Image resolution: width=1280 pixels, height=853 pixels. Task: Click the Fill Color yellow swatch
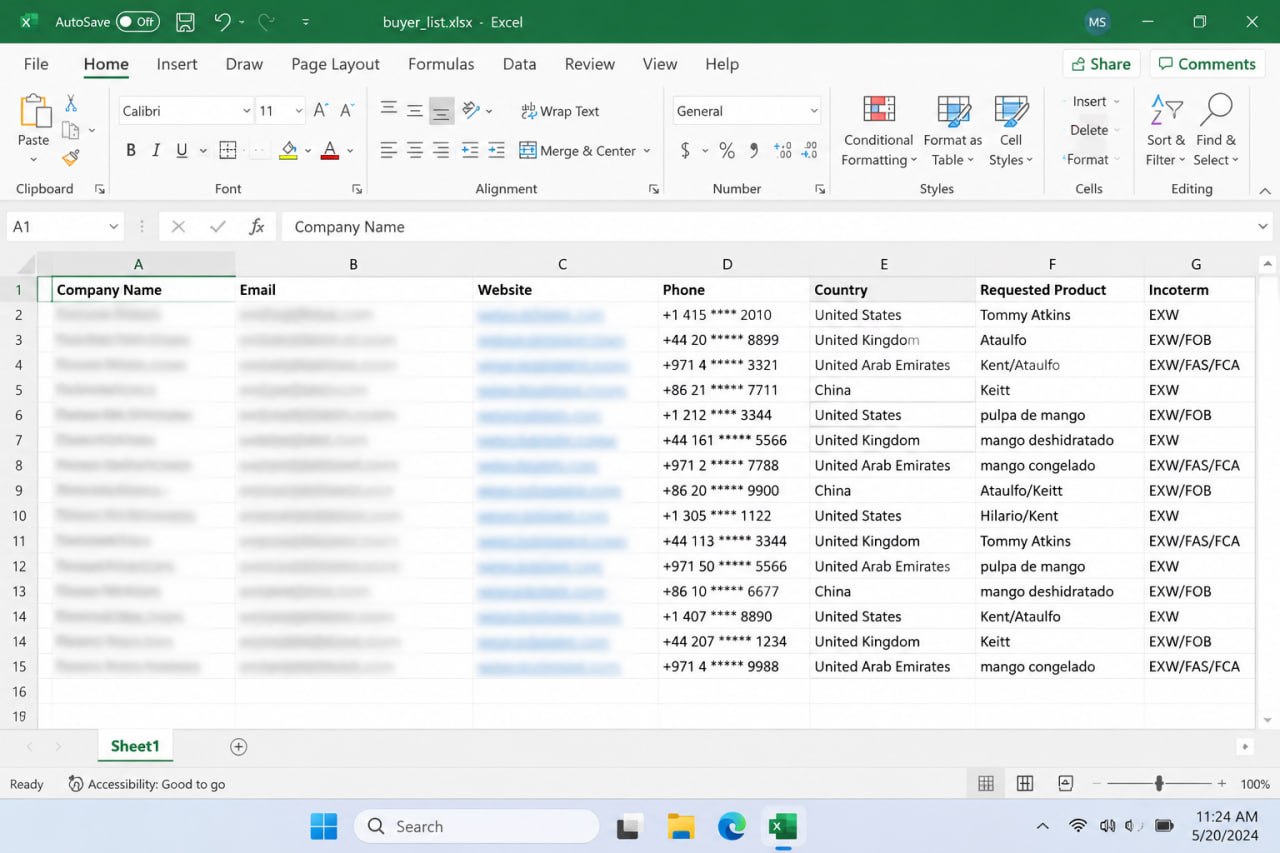pos(288,151)
